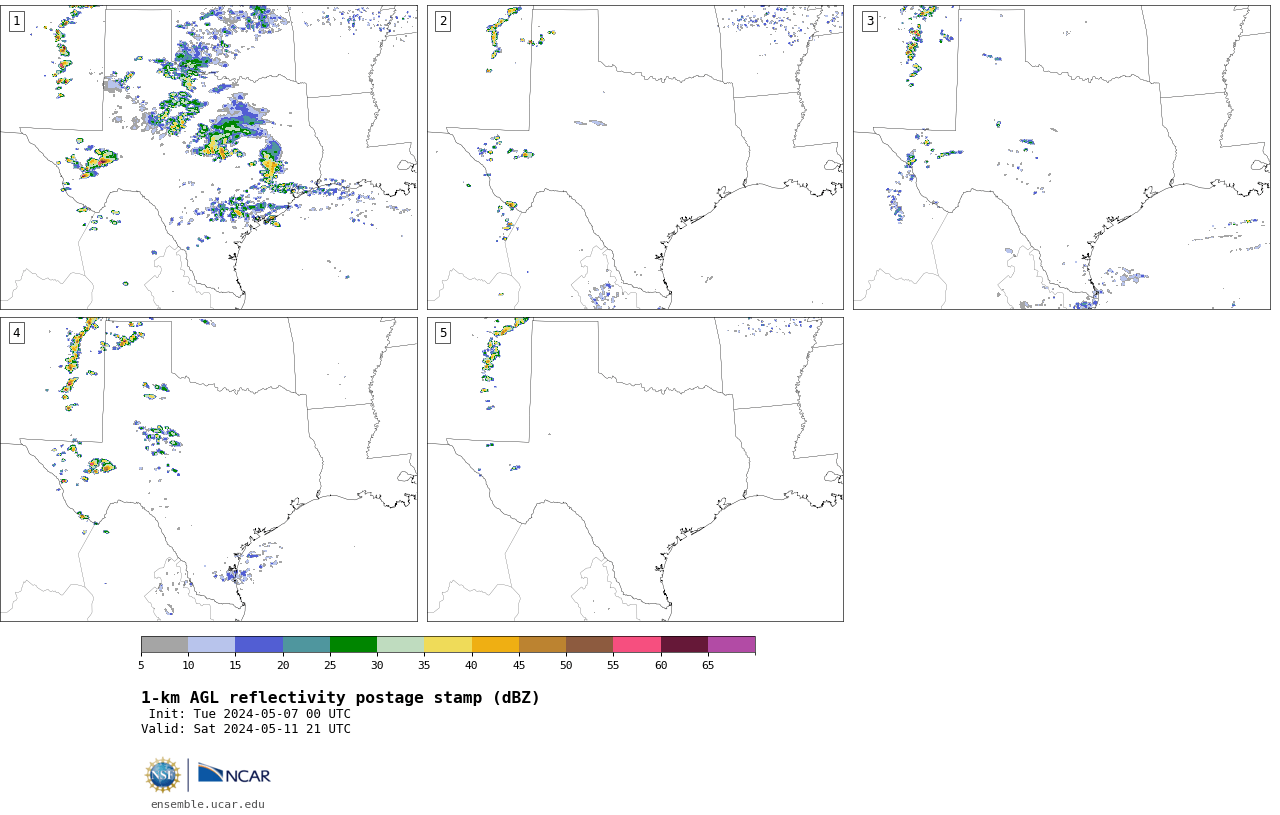The height and width of the screenshot is (815, 1280).
Task: Click the panel number 2 label
Action: (443, 21)
